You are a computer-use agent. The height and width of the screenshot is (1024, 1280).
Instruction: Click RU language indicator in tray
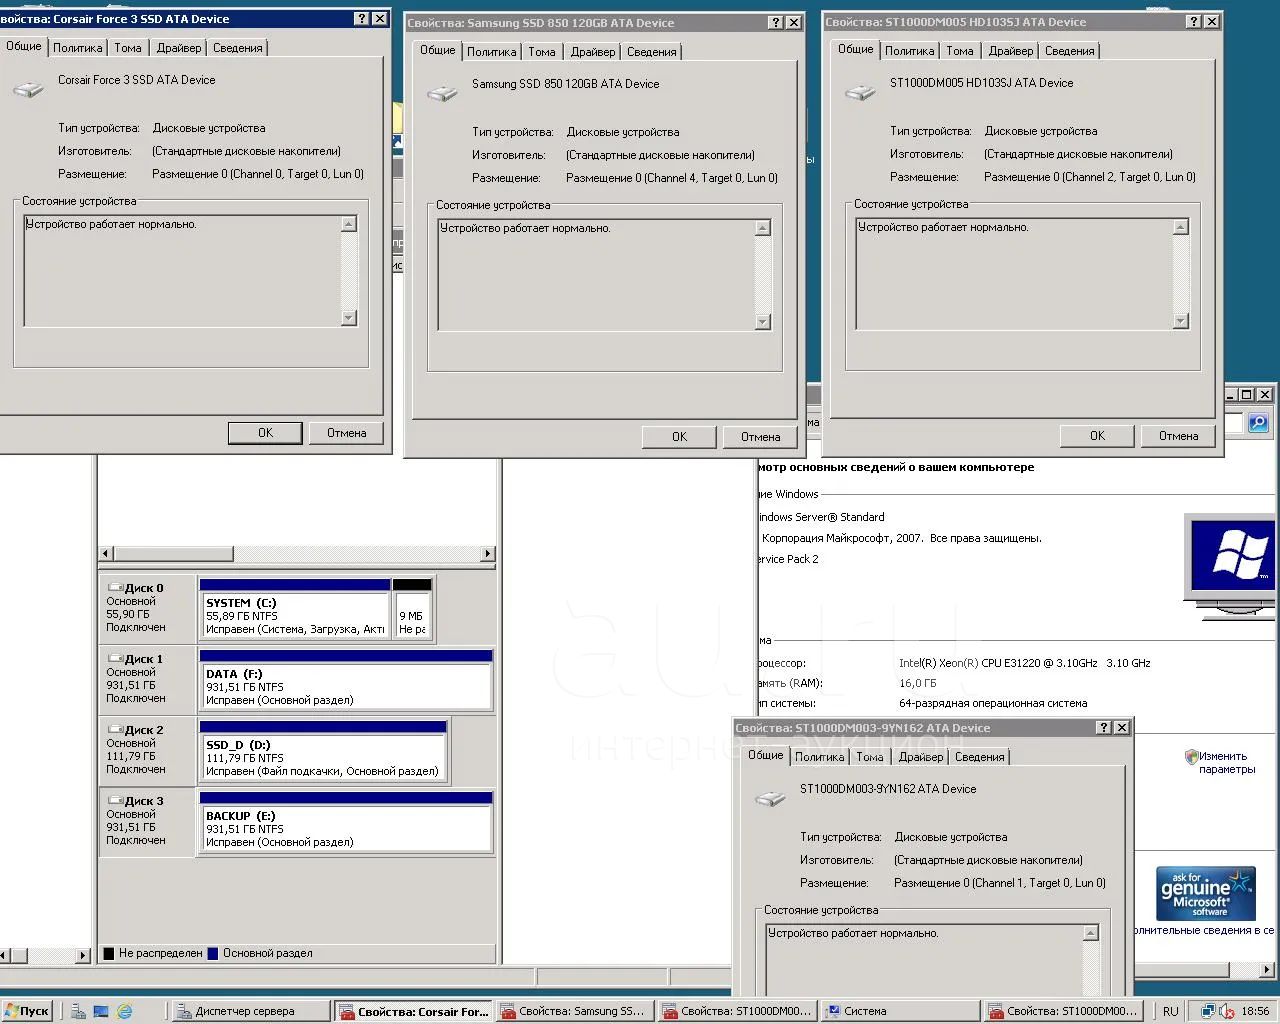[x=1170, y=1011]
